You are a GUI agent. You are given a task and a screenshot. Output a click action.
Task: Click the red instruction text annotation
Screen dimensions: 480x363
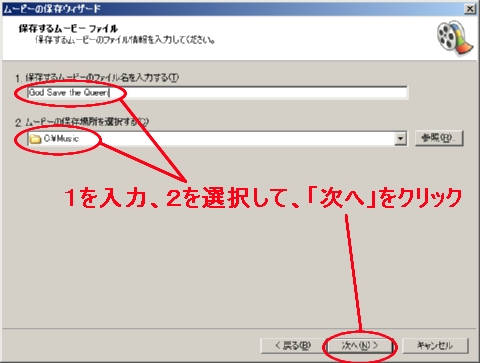coord(263,198)
